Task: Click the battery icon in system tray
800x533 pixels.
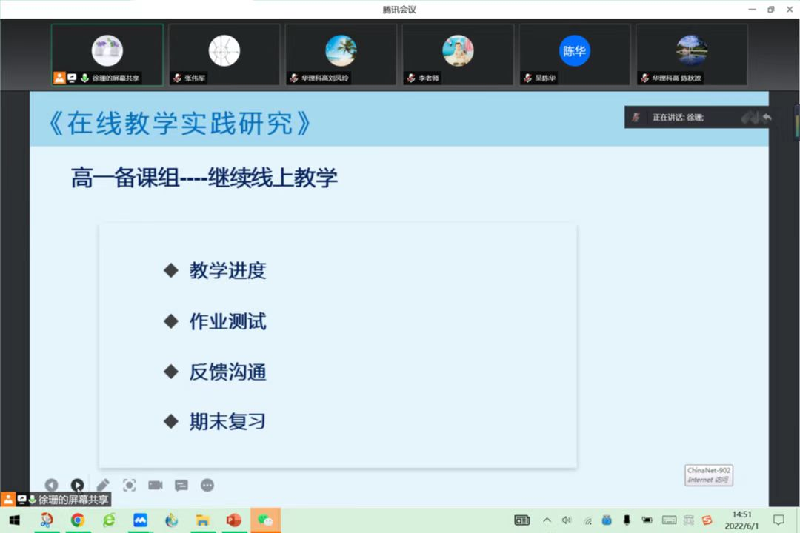Action: pos(647,520)
